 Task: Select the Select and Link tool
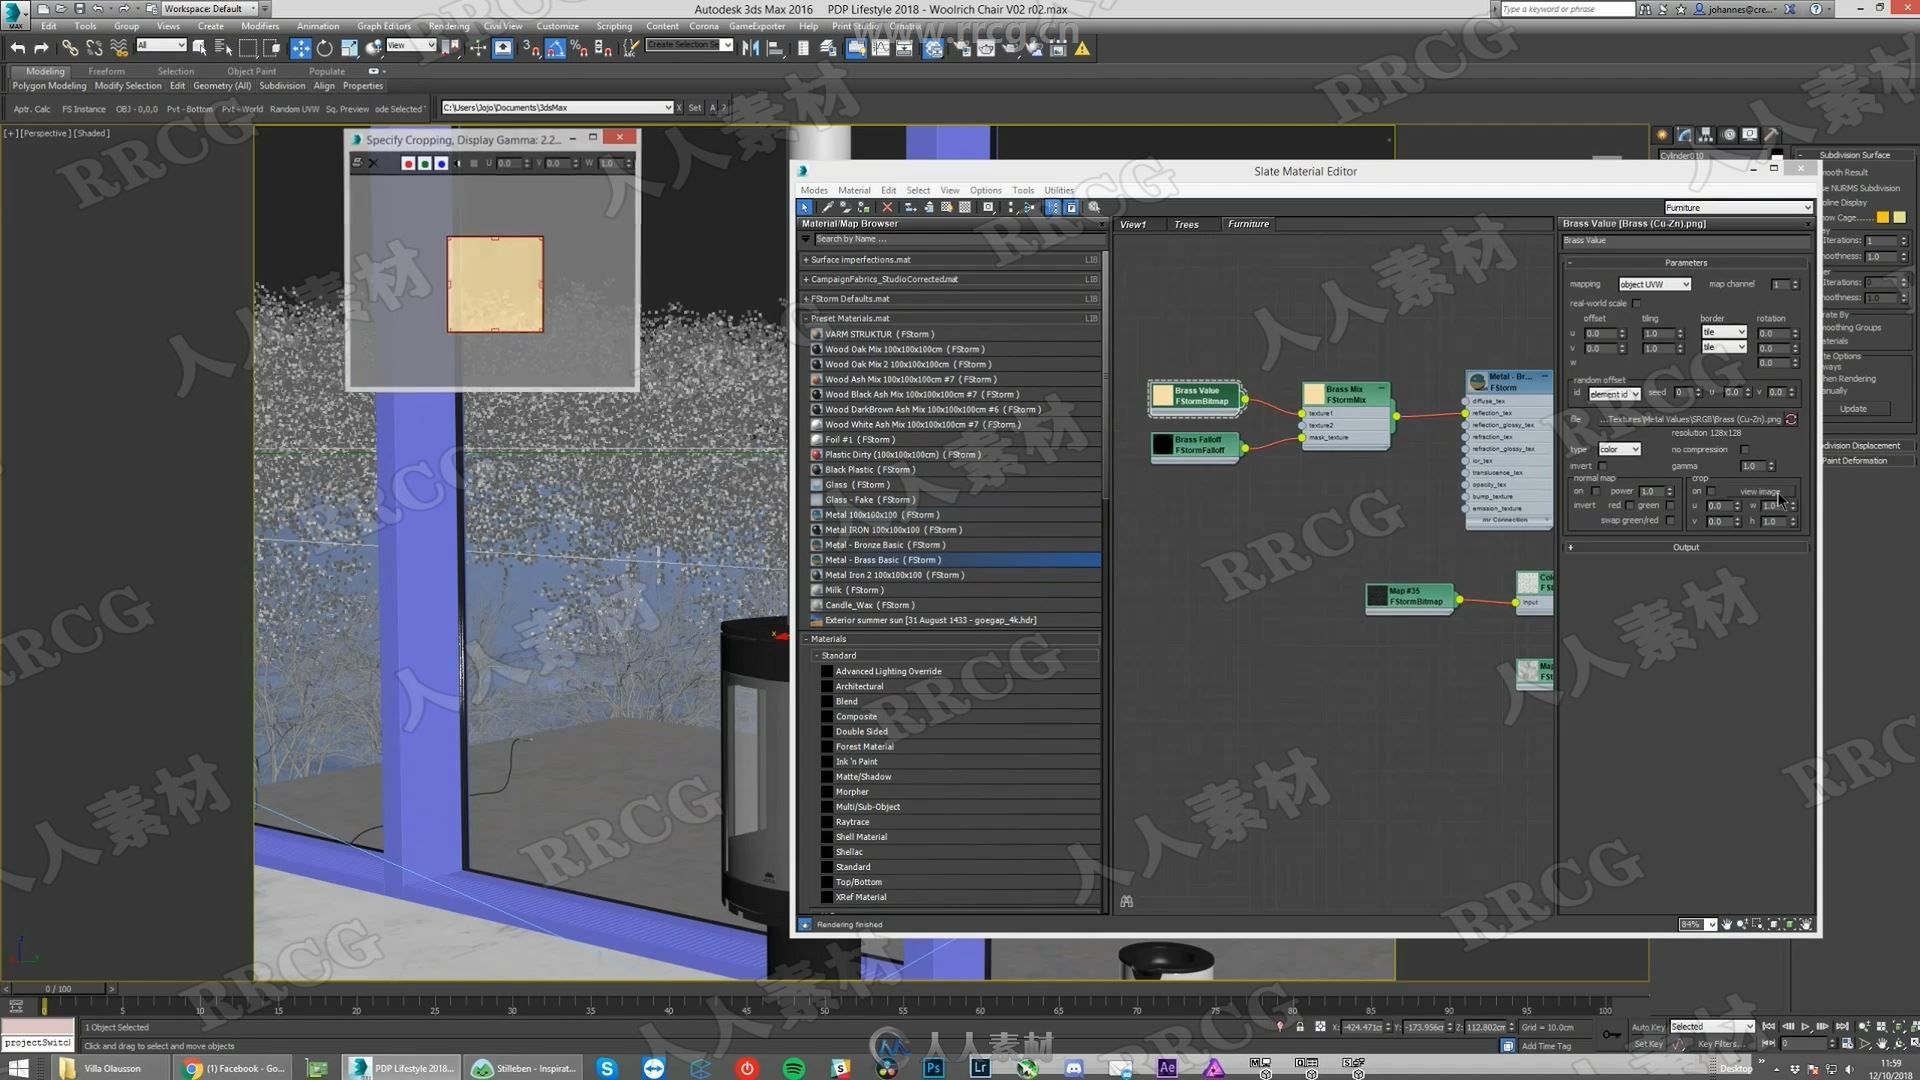(x=69, y=47)
